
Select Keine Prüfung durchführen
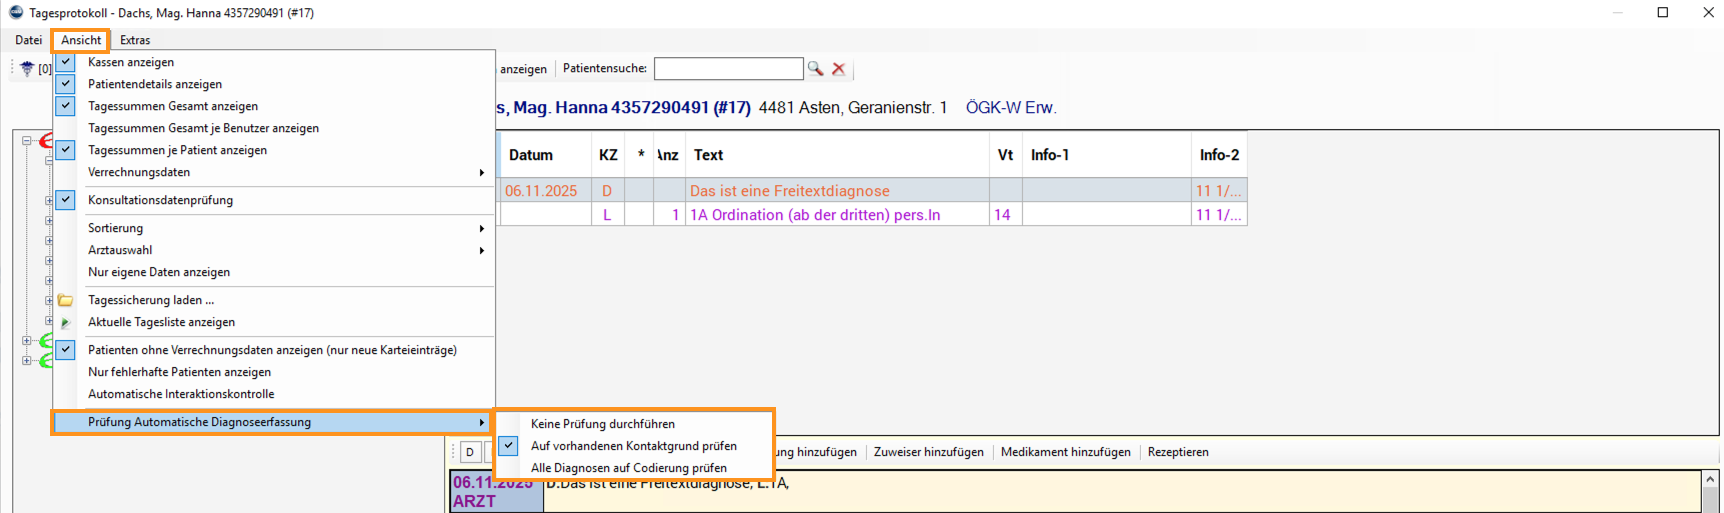point(602,424)
